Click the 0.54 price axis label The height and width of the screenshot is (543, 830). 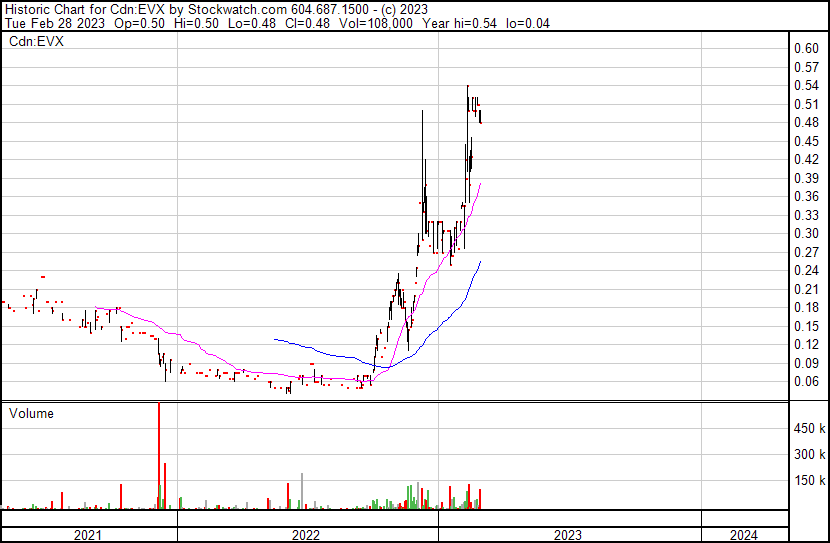pos(806,85)
